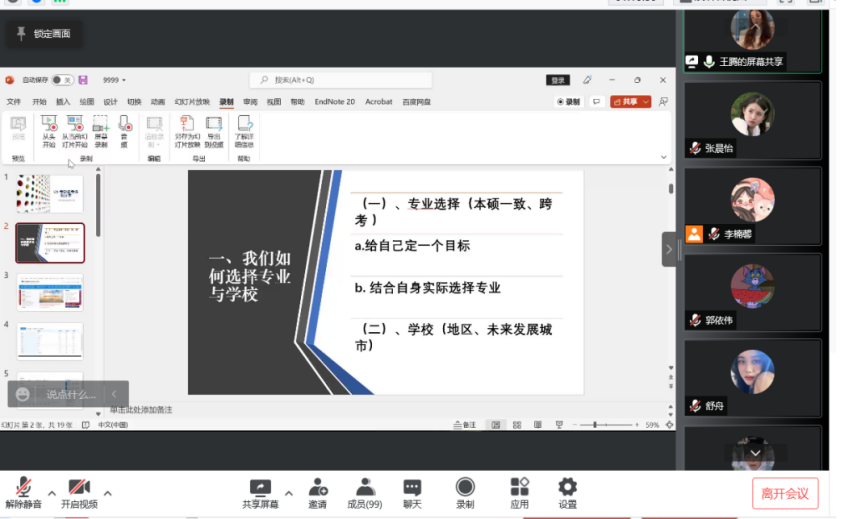This screenshot has height=519, width=843.
Task: Select slide 3 thumbnail in panel
Action: 50,291
